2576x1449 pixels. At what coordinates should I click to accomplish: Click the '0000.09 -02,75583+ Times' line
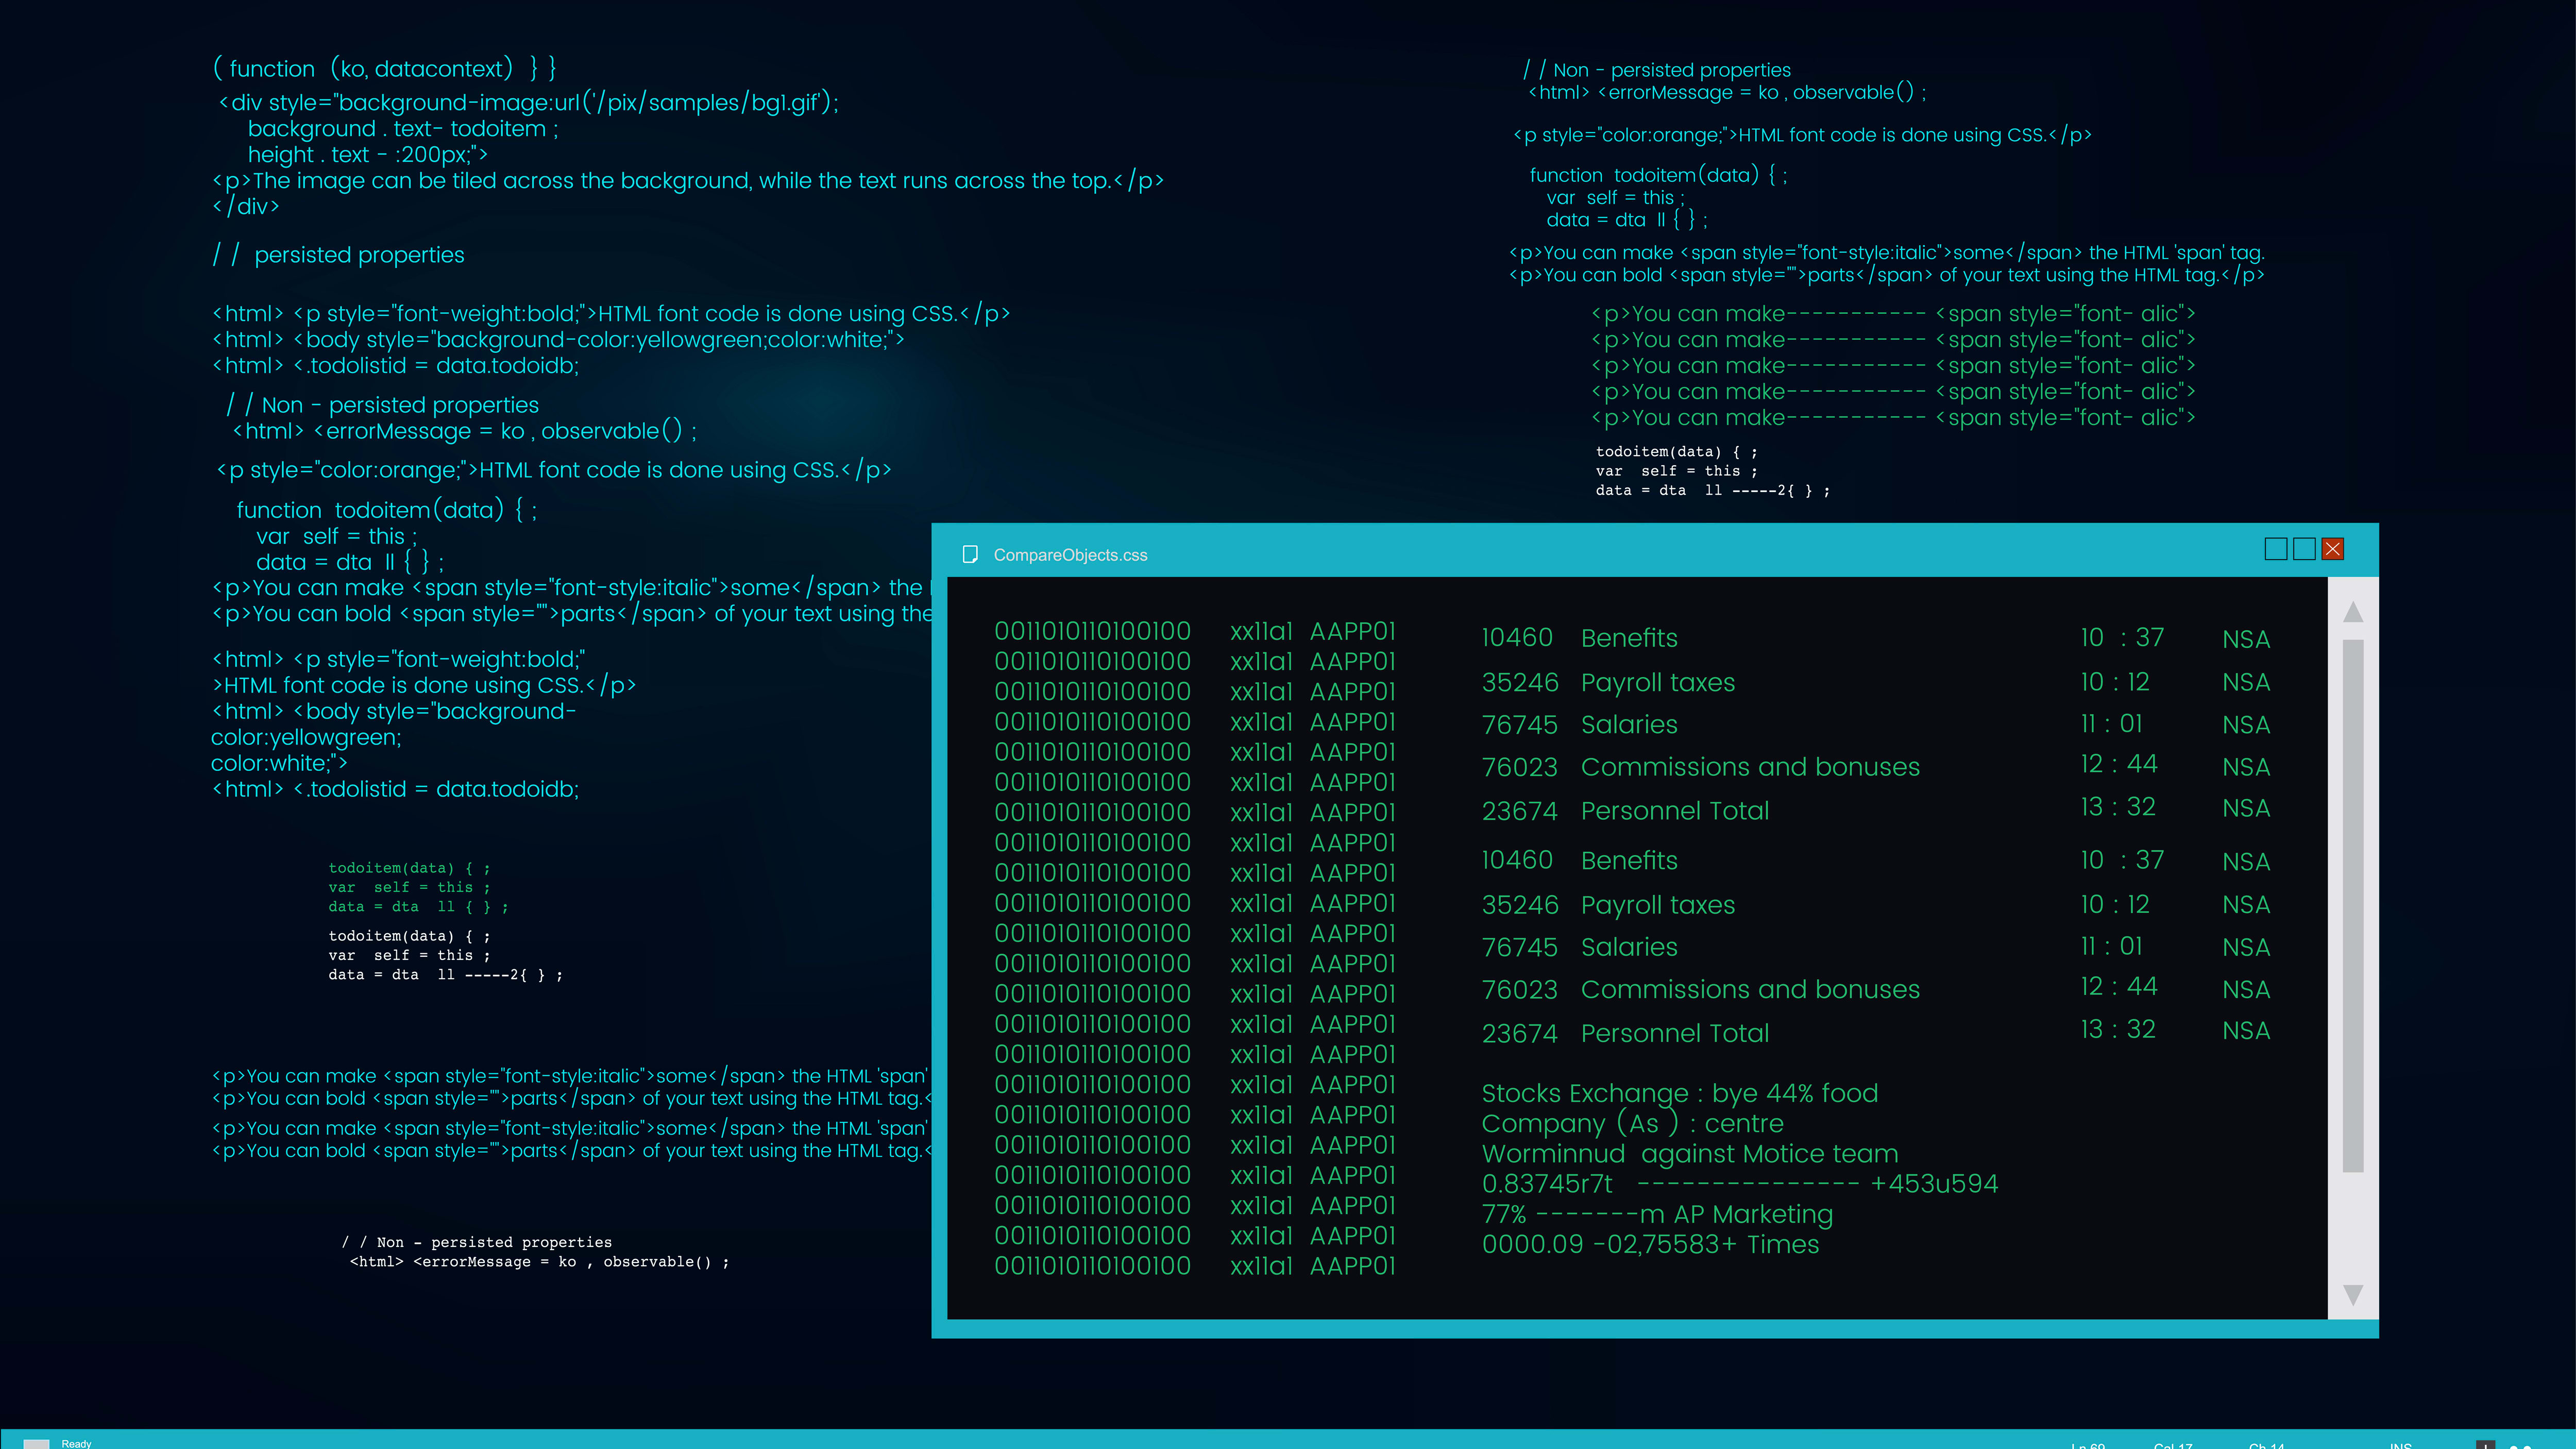[1650, 1245]
